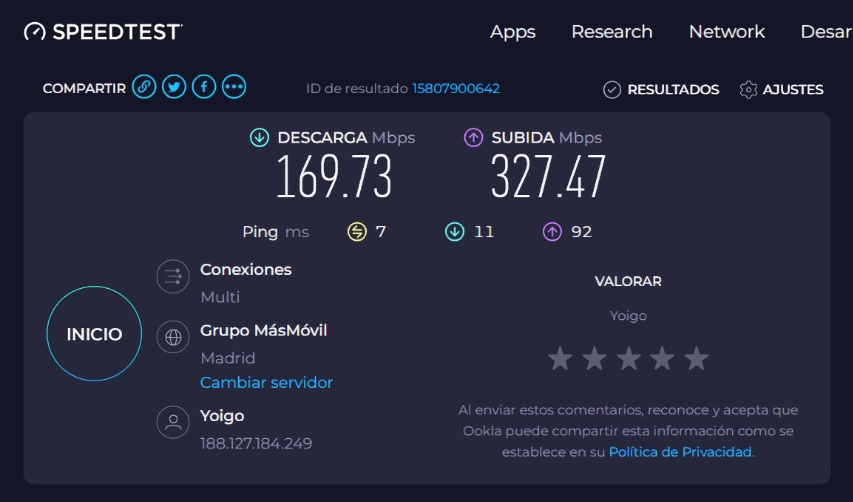Viewport: 853px width, 502px height.
Task: Copy the result link via chain icon
Action: pos(144,86)
